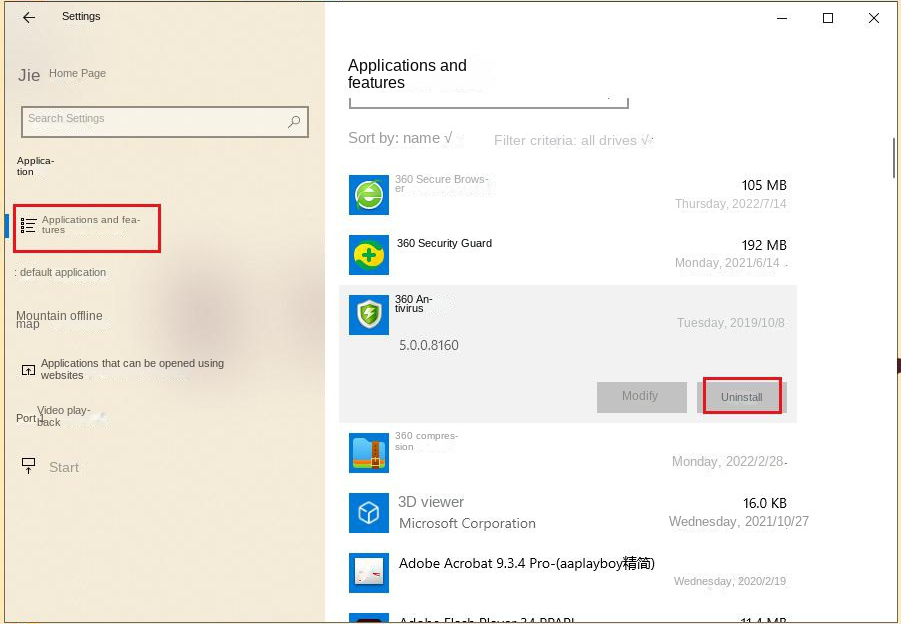Click the back arrow in Settings
This screenshot has height=624, width=901.
pos(27,17)
